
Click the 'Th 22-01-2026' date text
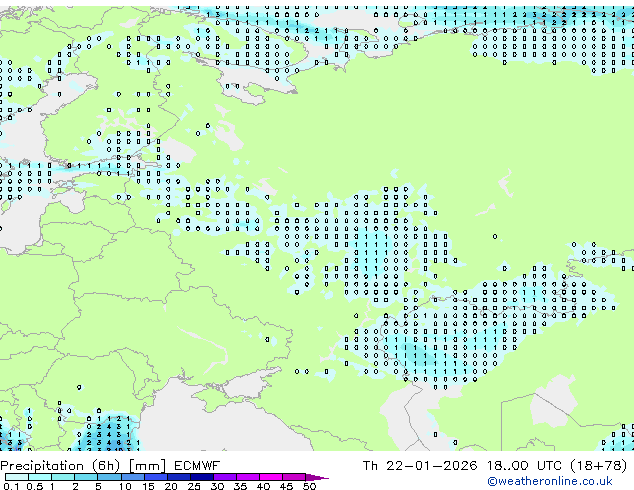click(420, 466)
